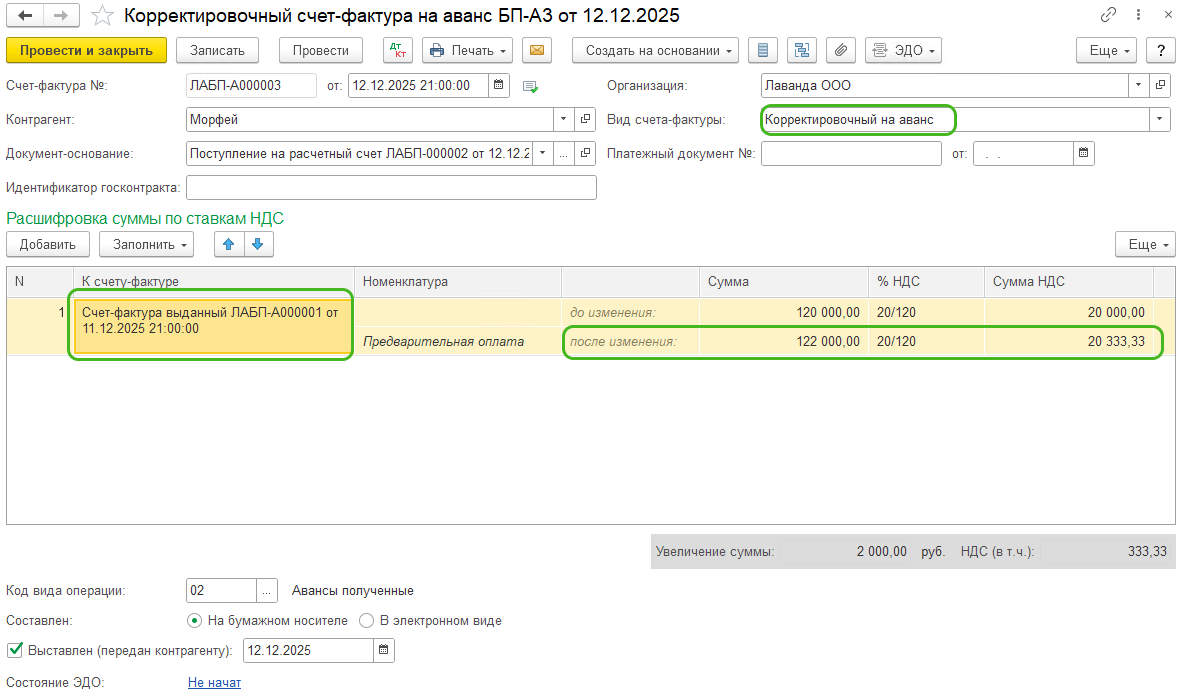Image resolution: width=1190 pixels, height=697 pixels.
Task: Select the На бумажном носителе option
Action: 195,621
